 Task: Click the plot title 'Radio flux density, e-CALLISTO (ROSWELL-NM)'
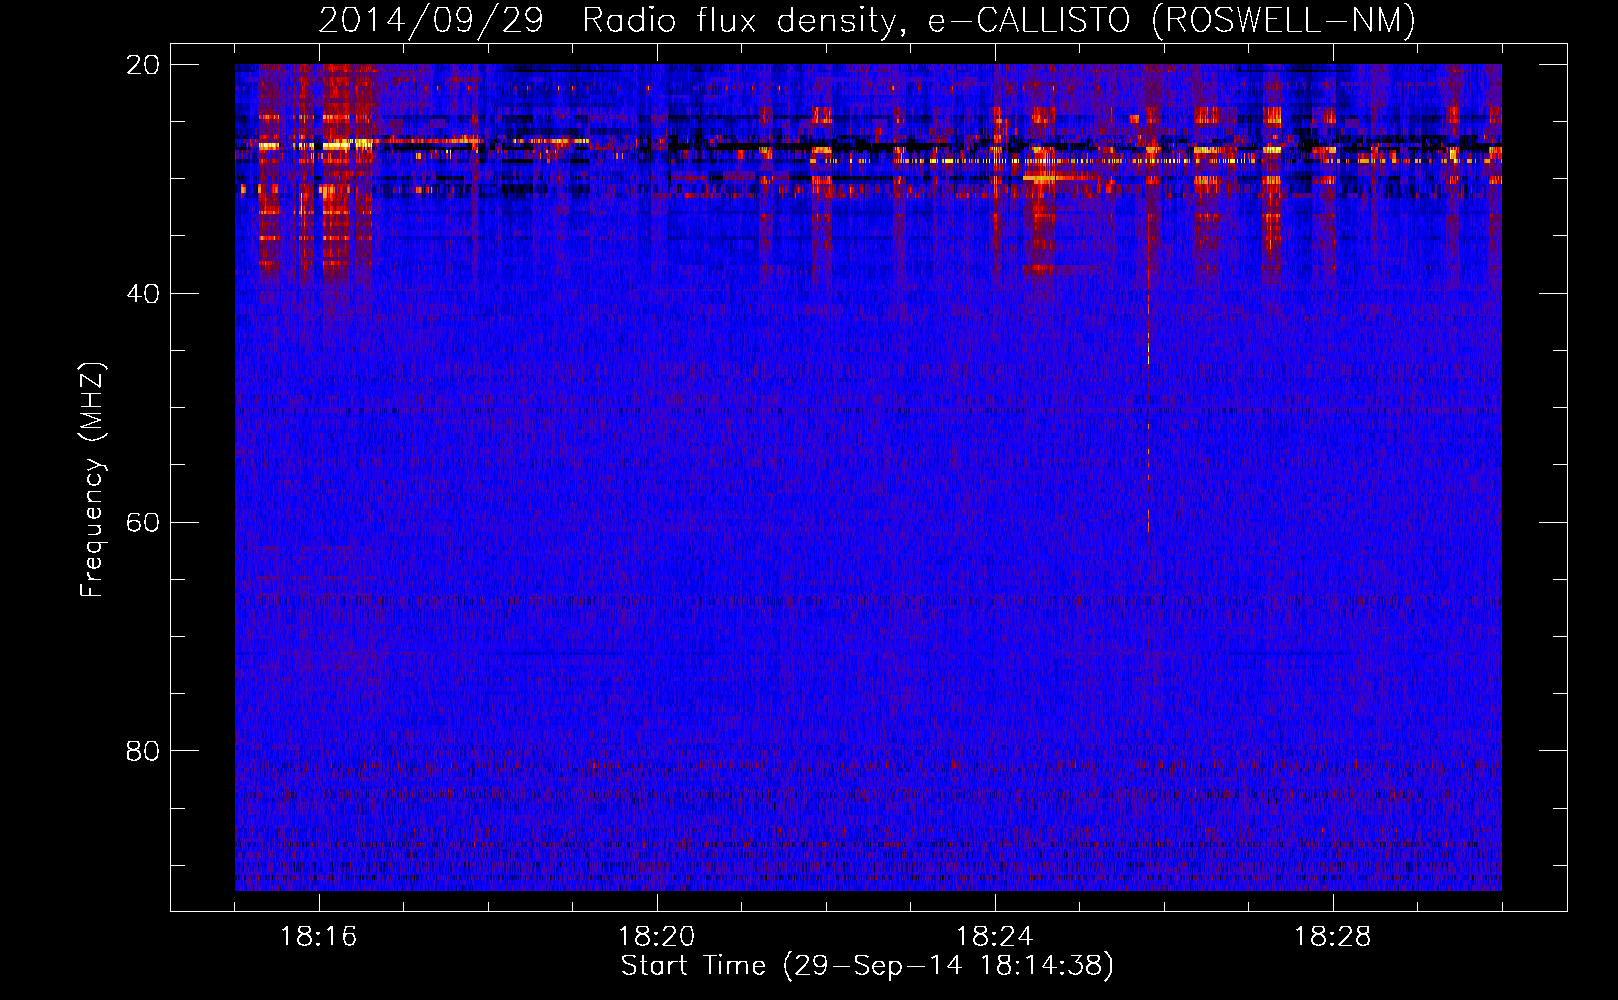click(999, 21)
